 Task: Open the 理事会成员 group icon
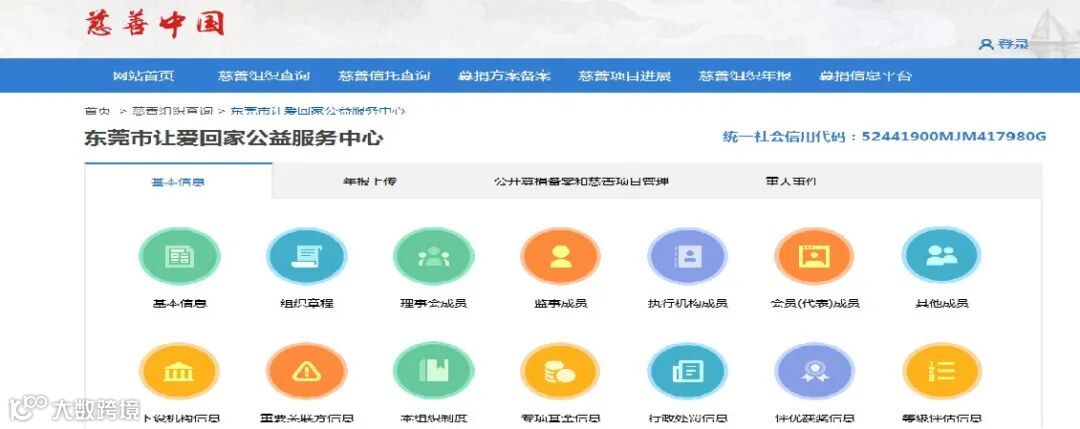point(433,256)
